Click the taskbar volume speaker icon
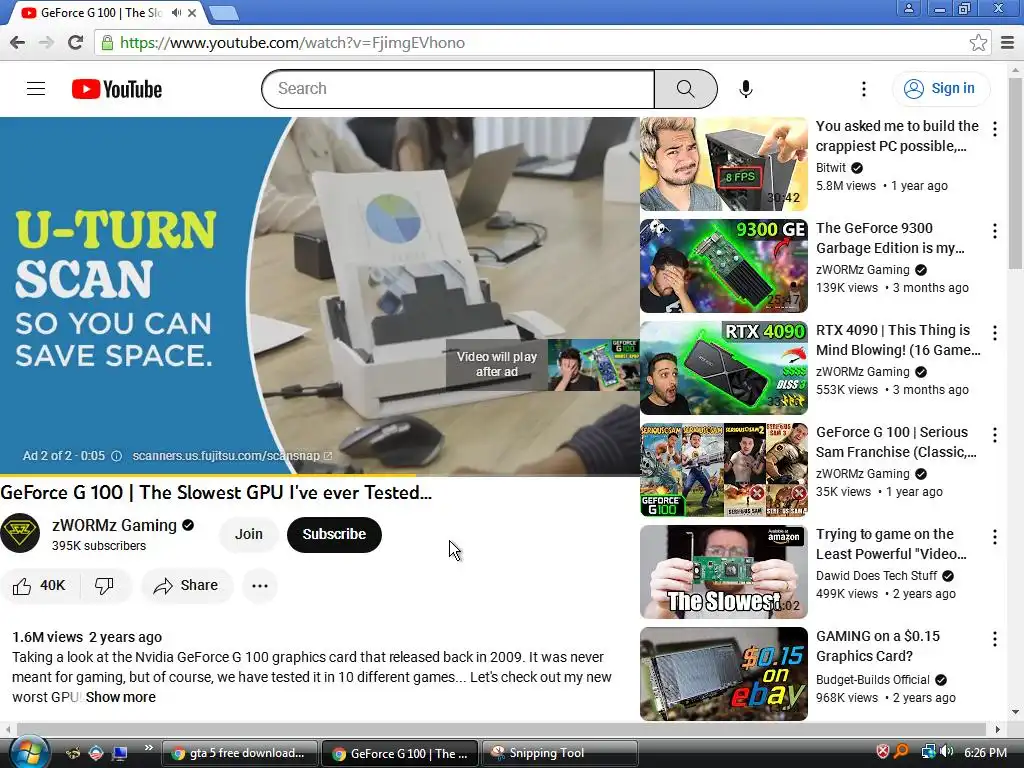The image size is (1024, 768). [946, 752]
